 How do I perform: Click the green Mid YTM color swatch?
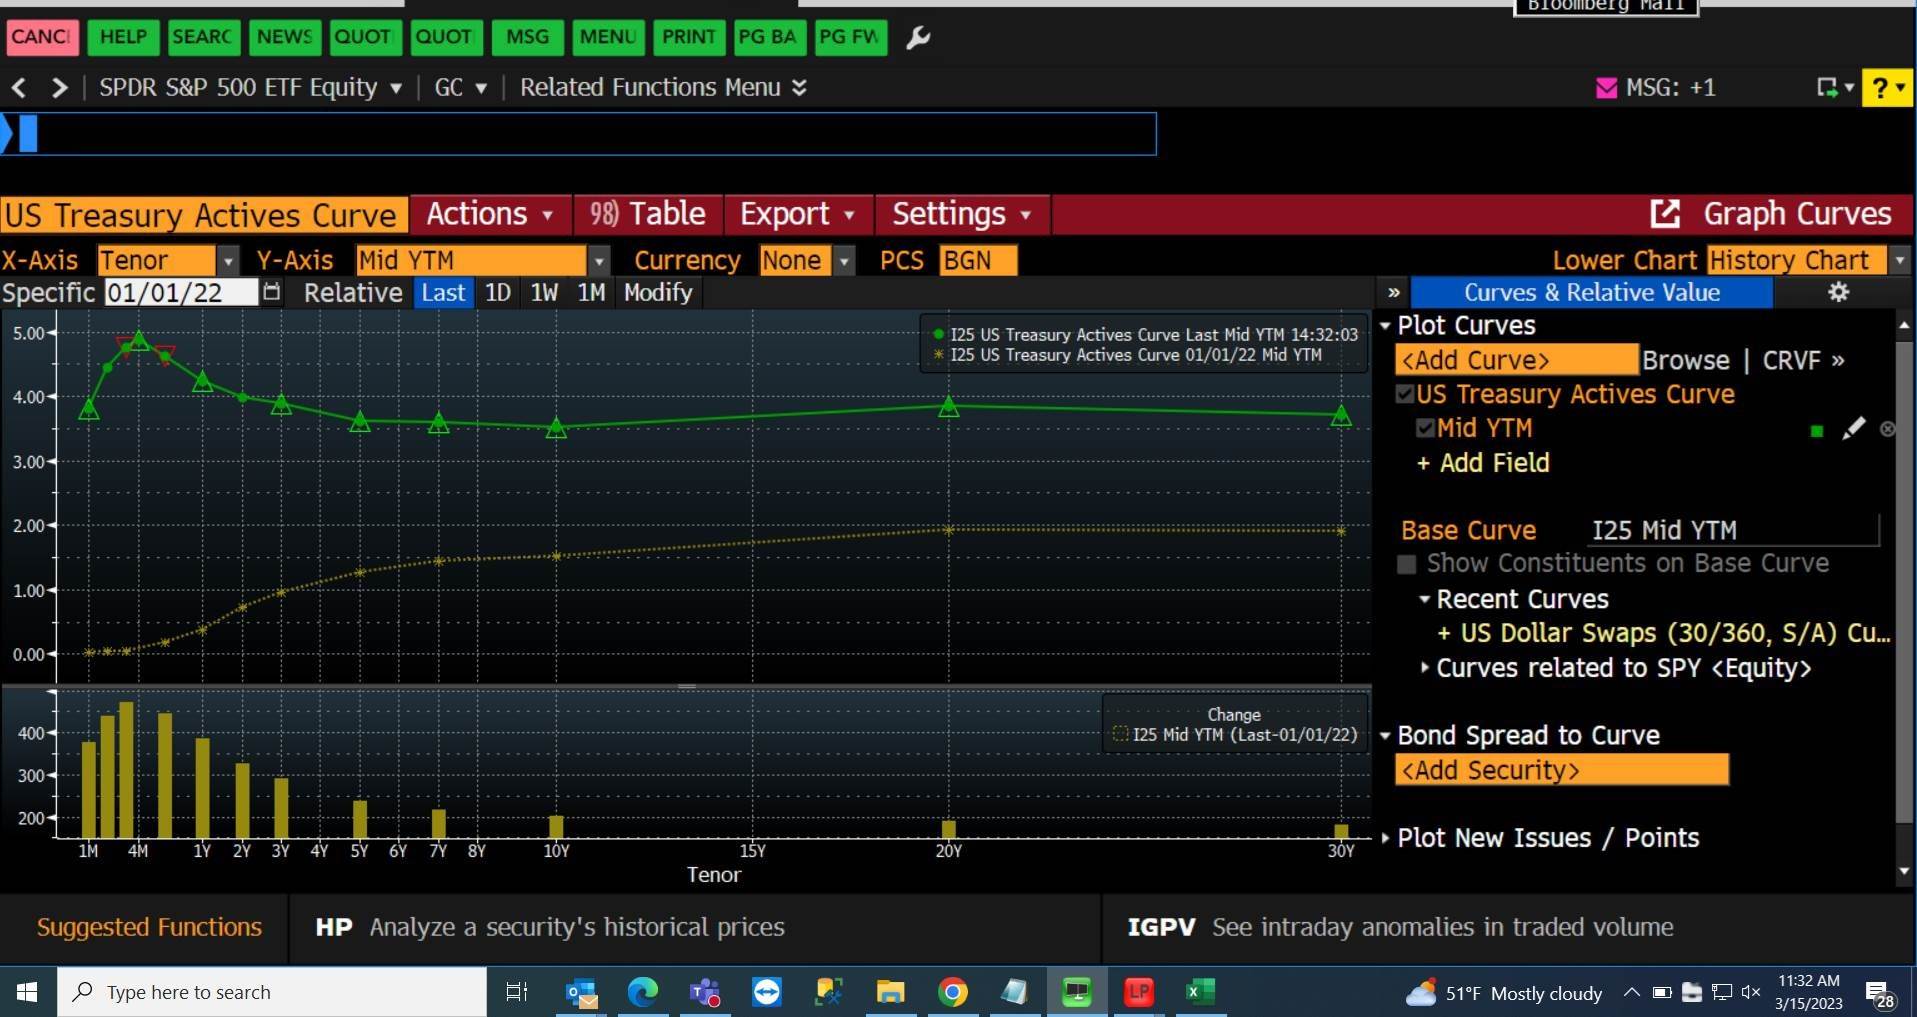pyautogui.click(x=1817, y=431)
